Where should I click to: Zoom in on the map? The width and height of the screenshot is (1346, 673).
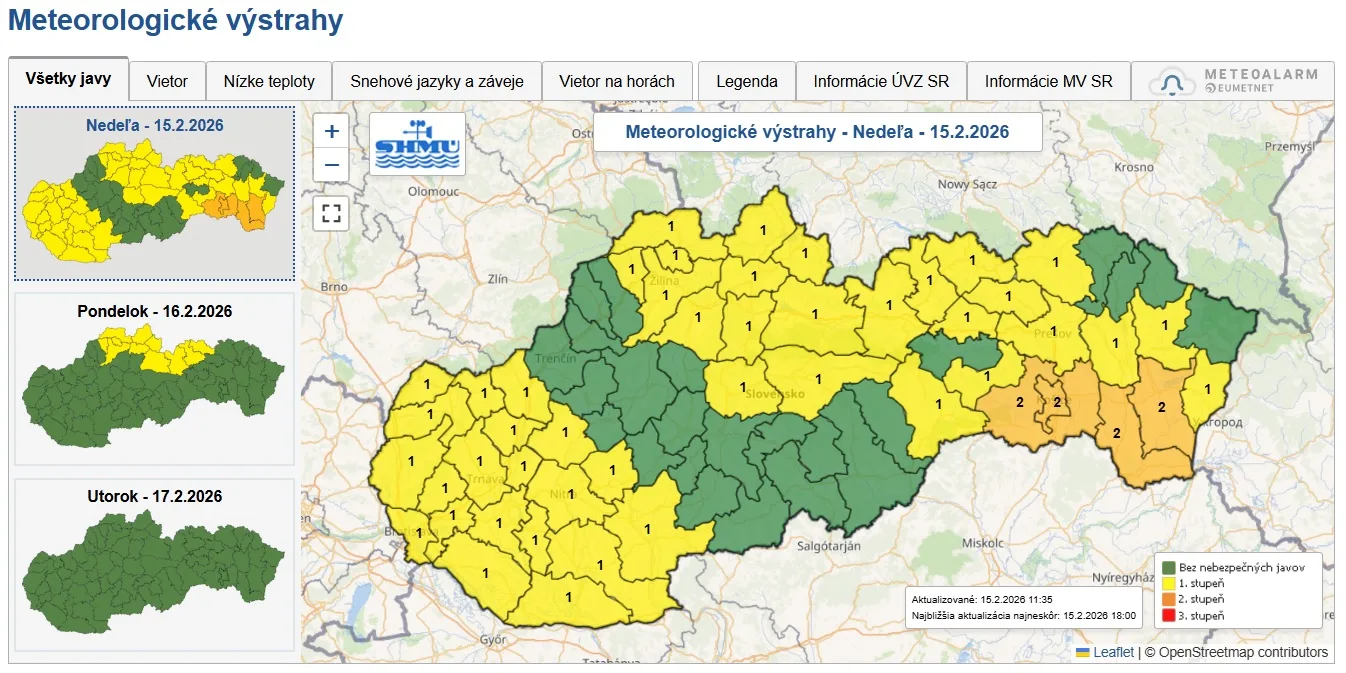click(x=332, y=131)
